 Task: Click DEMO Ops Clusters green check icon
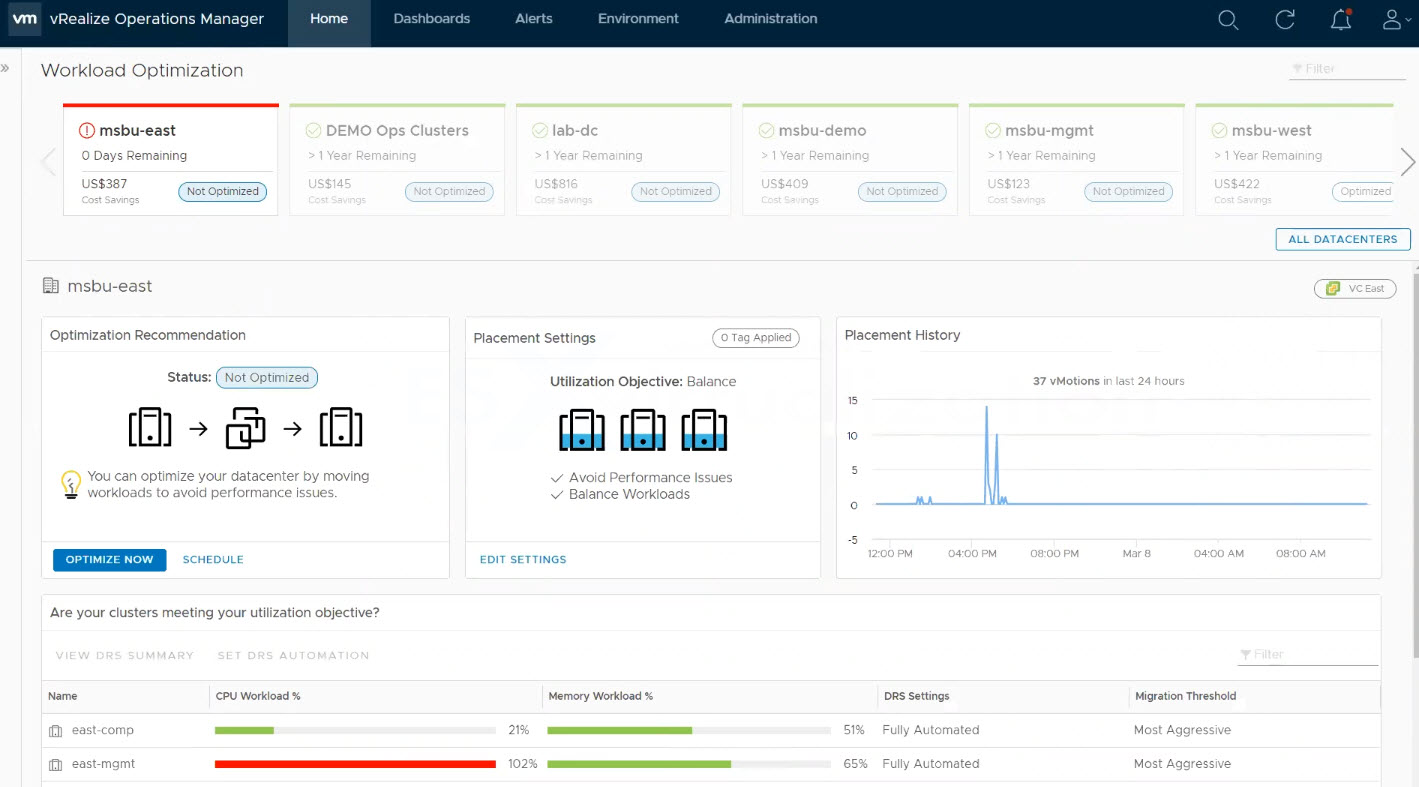tap(313, 130)
